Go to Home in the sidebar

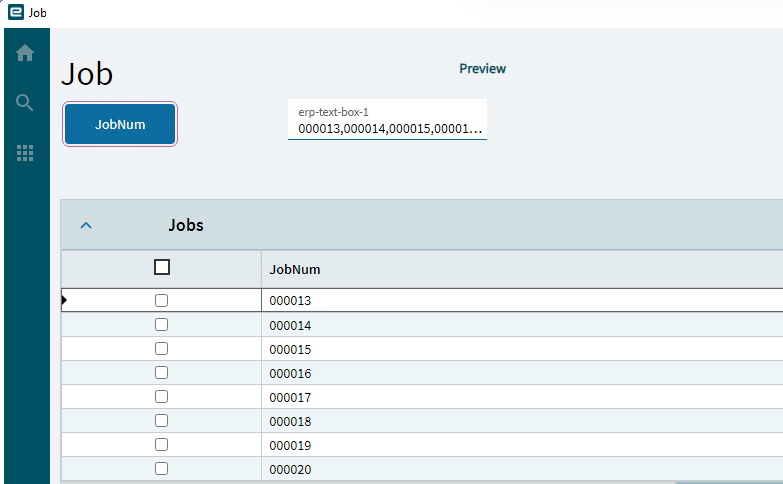25,53
